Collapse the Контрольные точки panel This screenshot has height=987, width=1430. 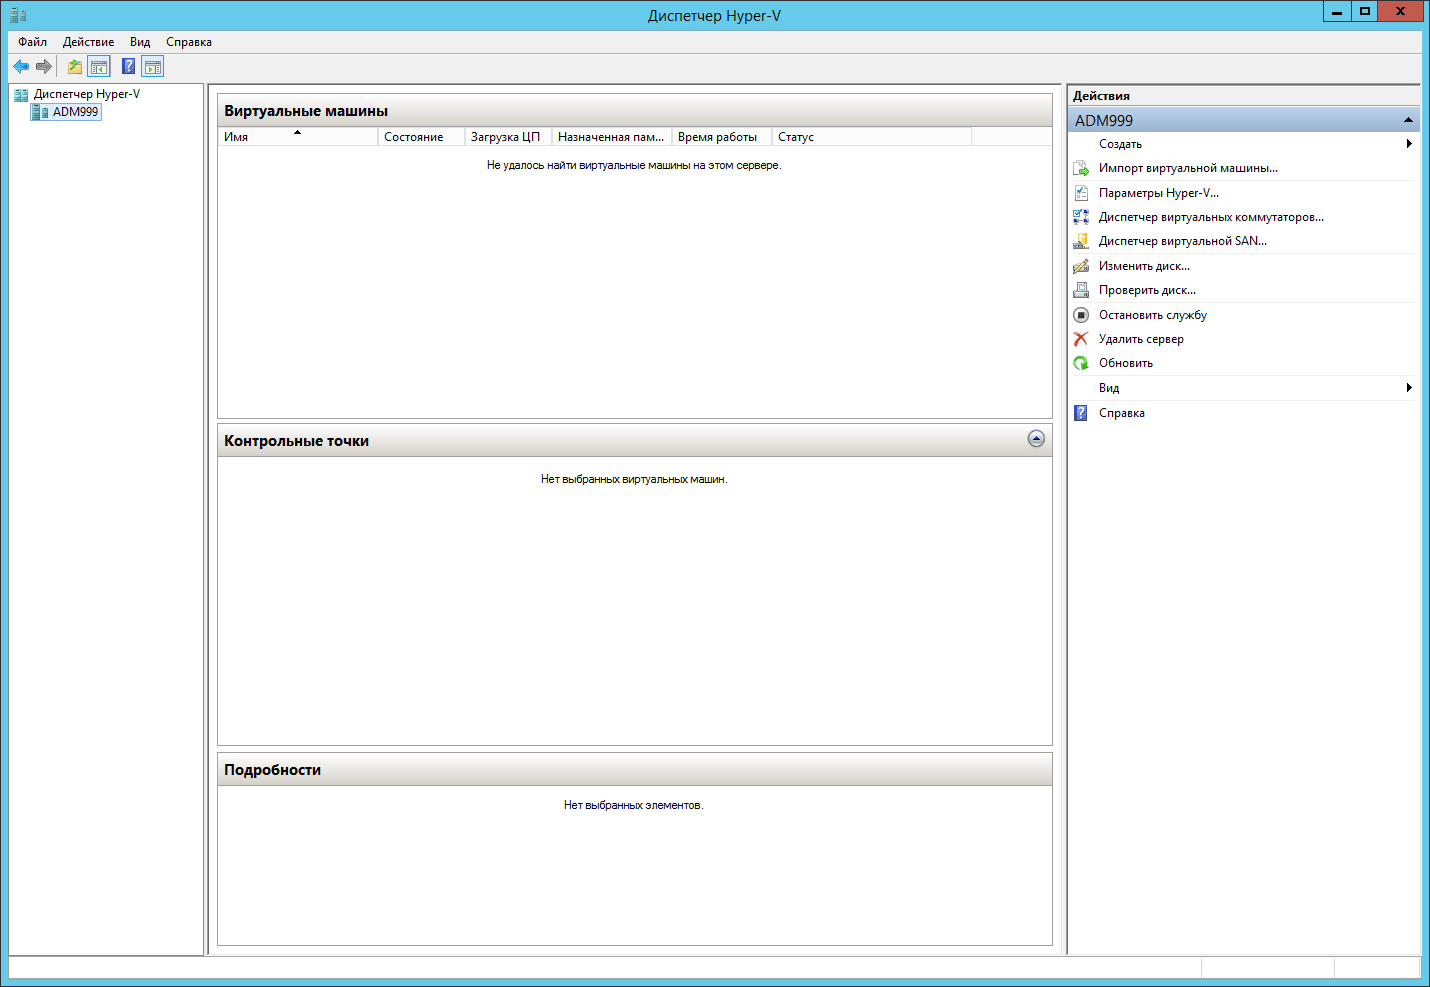(1036, 439)
